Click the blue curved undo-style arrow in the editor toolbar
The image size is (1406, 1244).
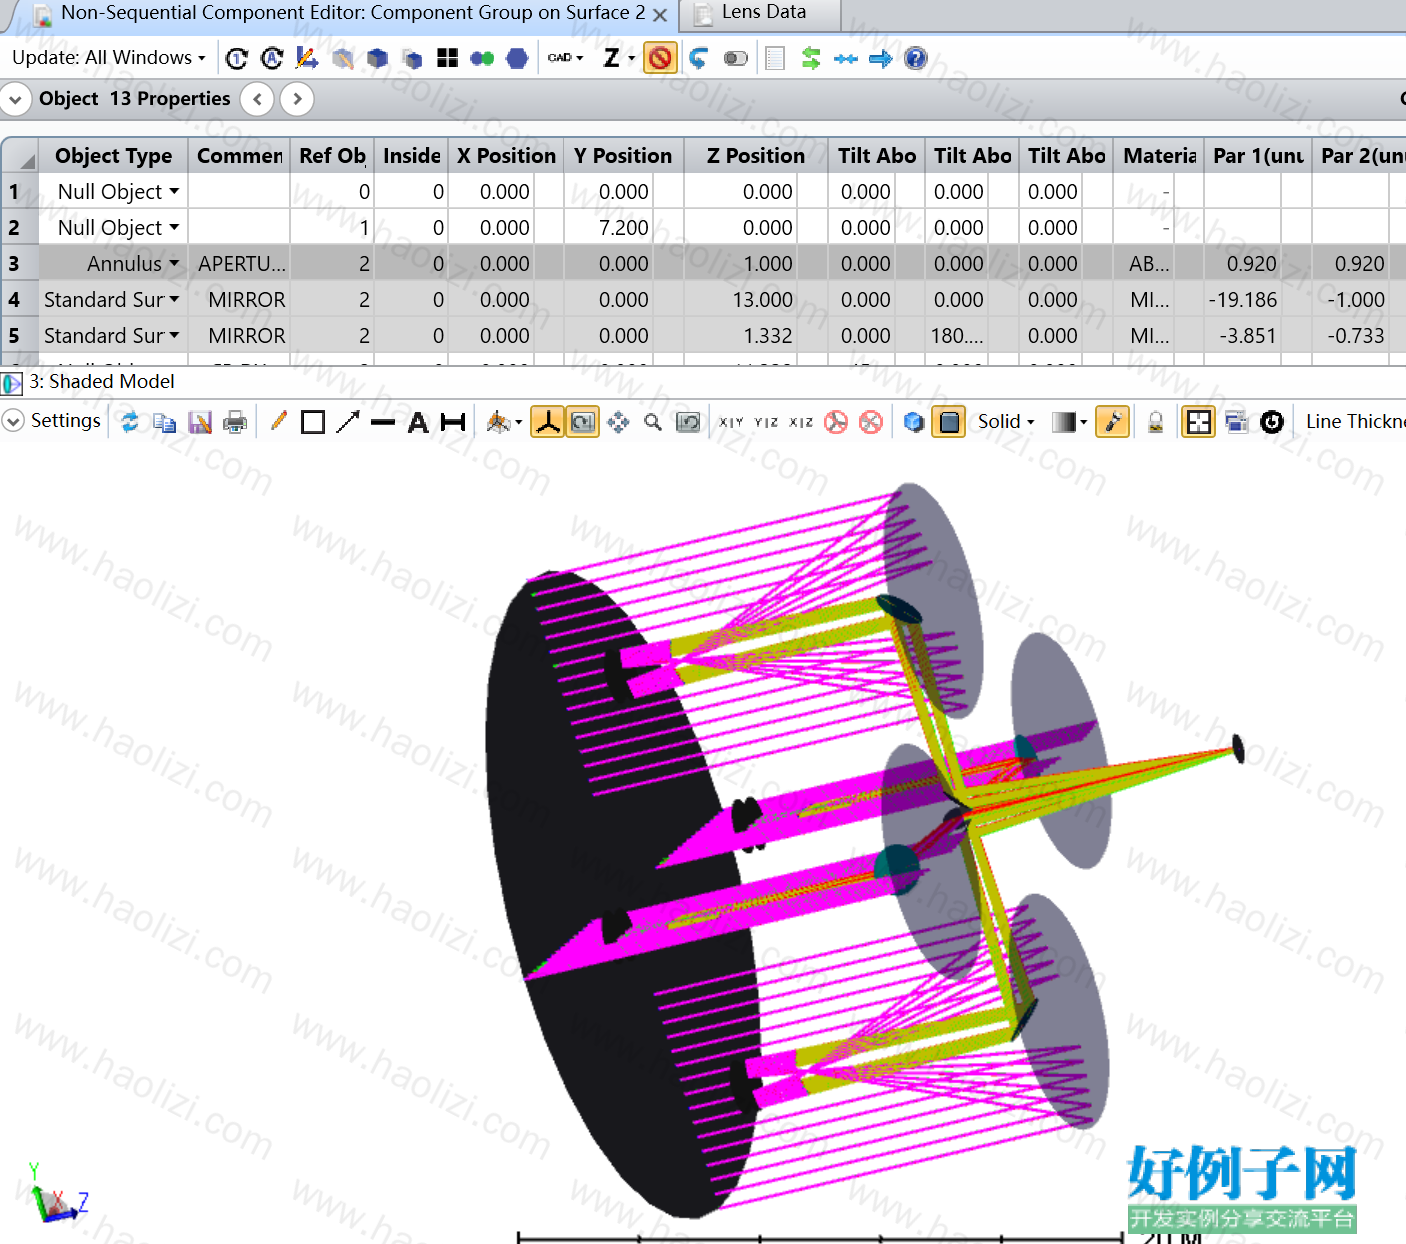point(698,58)
